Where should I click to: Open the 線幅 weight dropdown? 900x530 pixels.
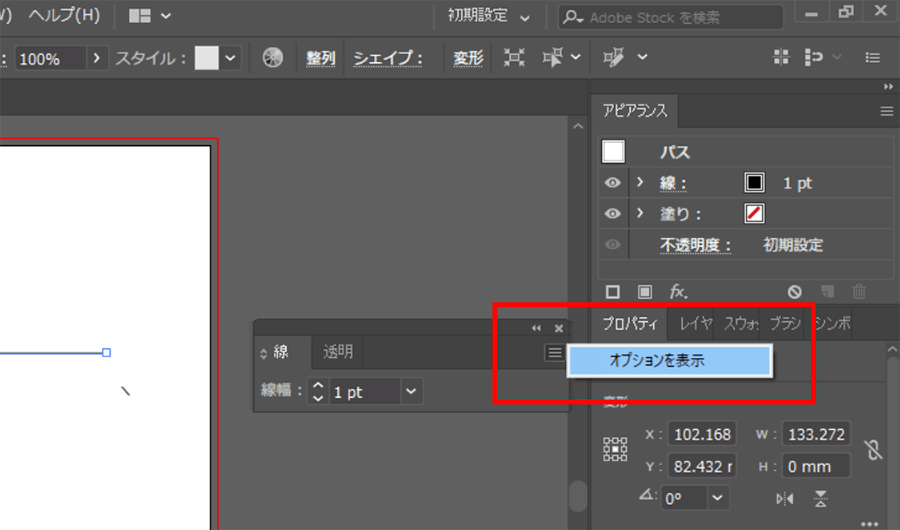pyautogui.click(x=411, y=392)
